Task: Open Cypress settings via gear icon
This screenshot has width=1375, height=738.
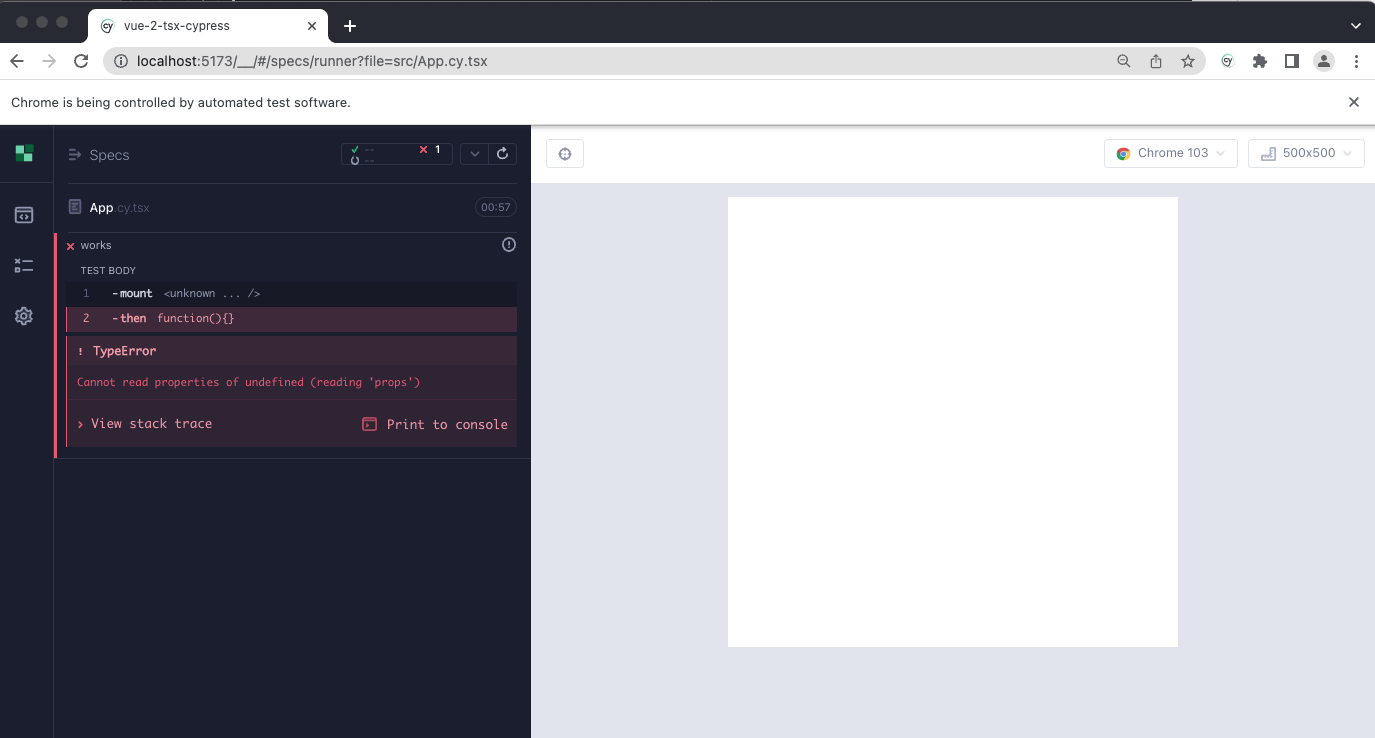Action: (23, 315)
